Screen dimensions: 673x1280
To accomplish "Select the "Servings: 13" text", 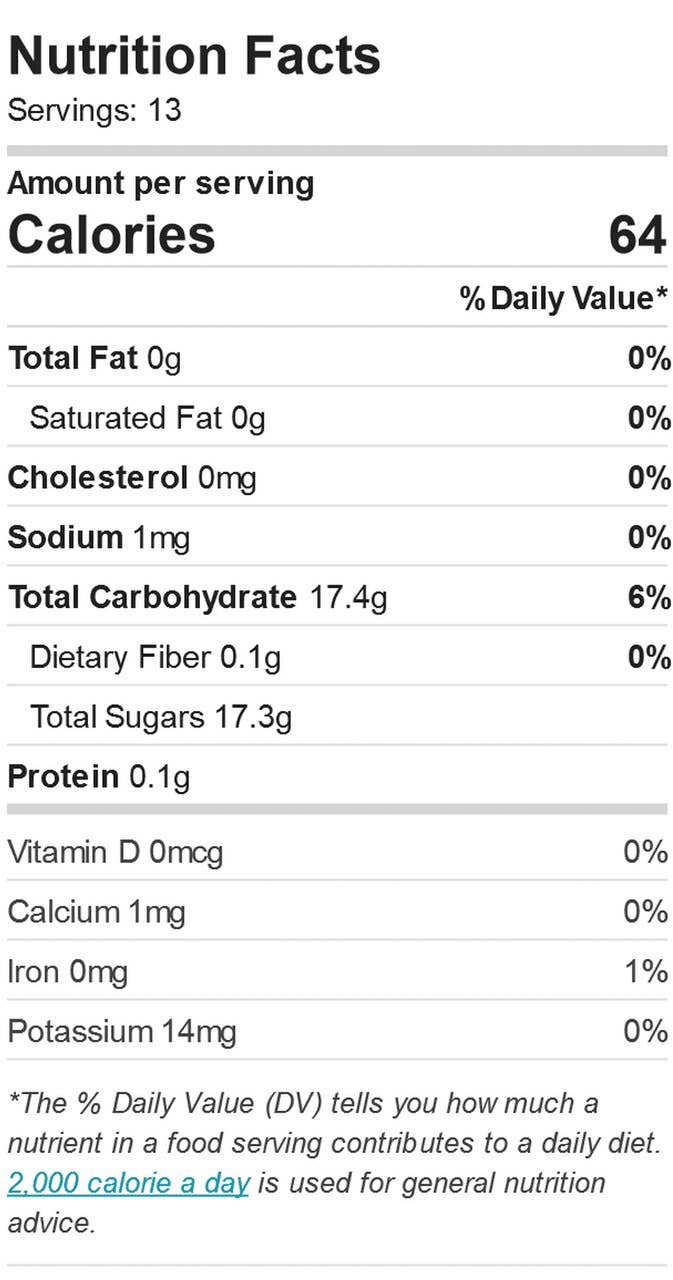I will pyautogui.click(x=95, y=110).
